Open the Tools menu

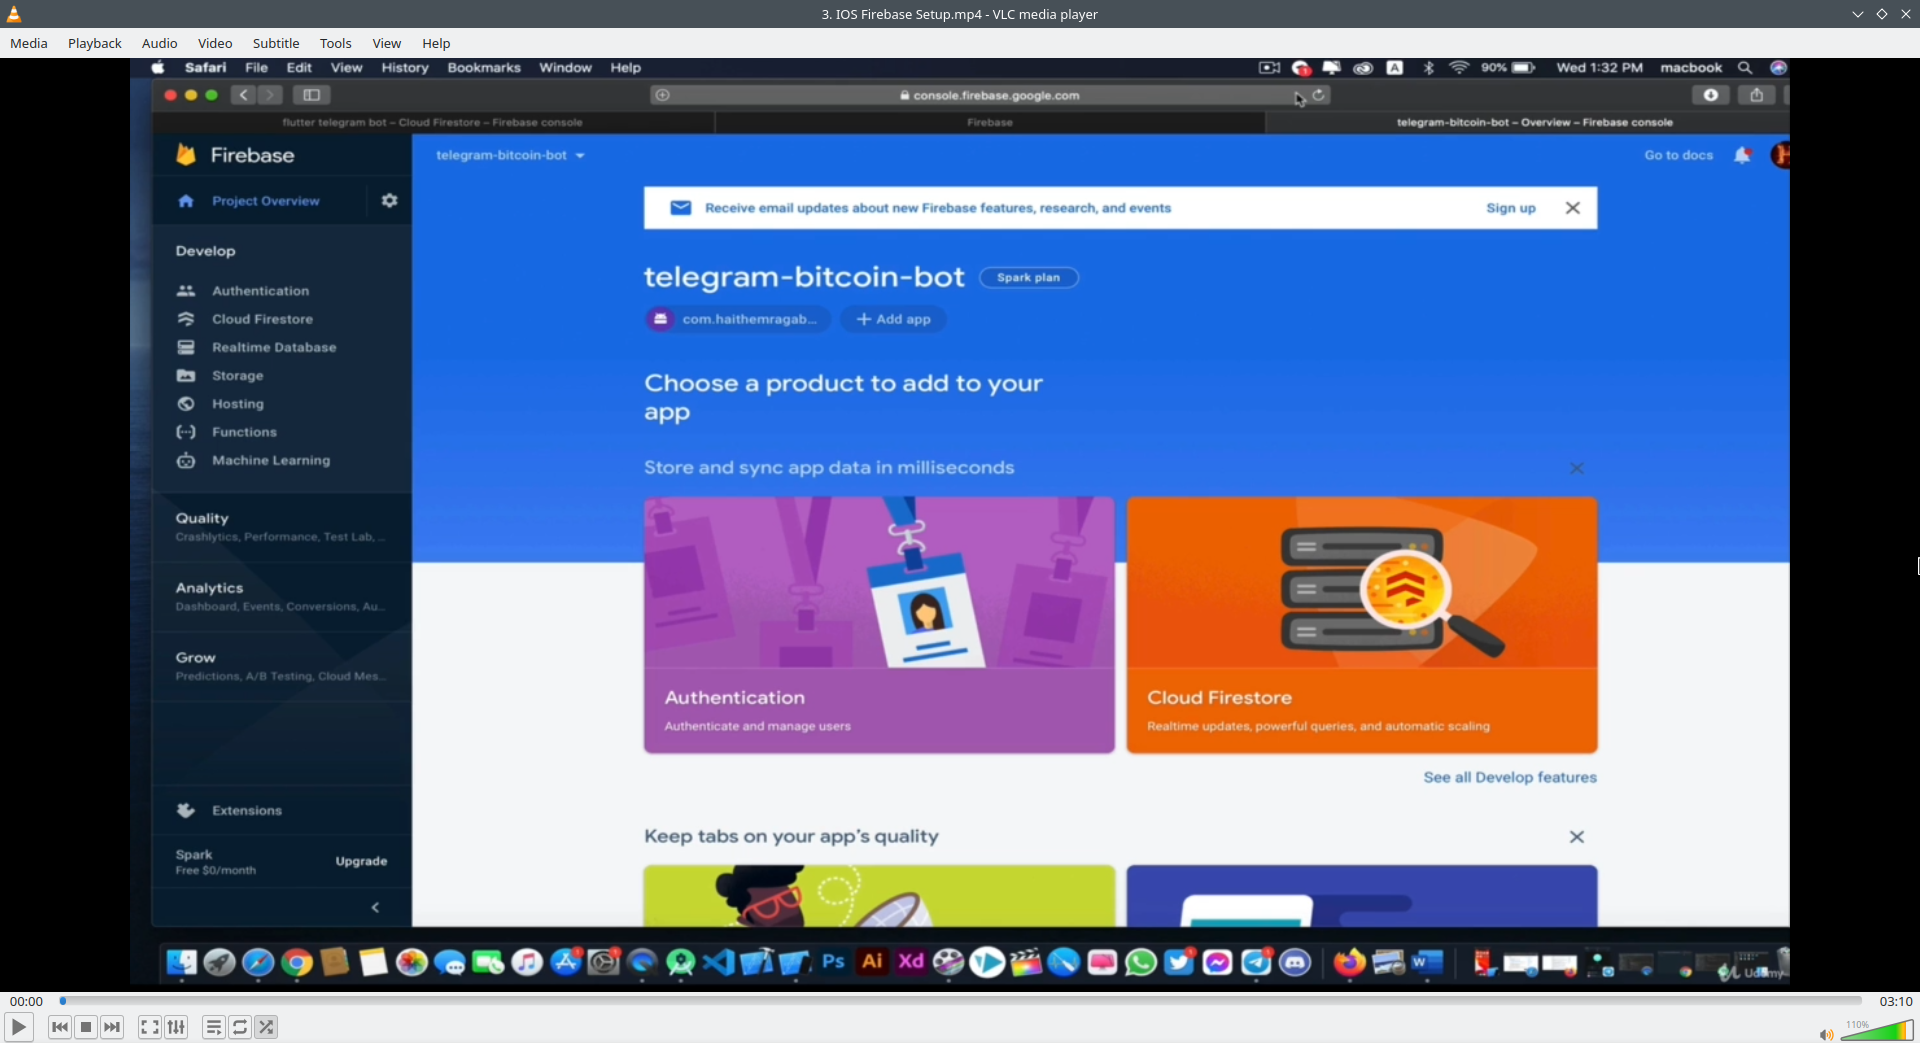coord(336,43)
